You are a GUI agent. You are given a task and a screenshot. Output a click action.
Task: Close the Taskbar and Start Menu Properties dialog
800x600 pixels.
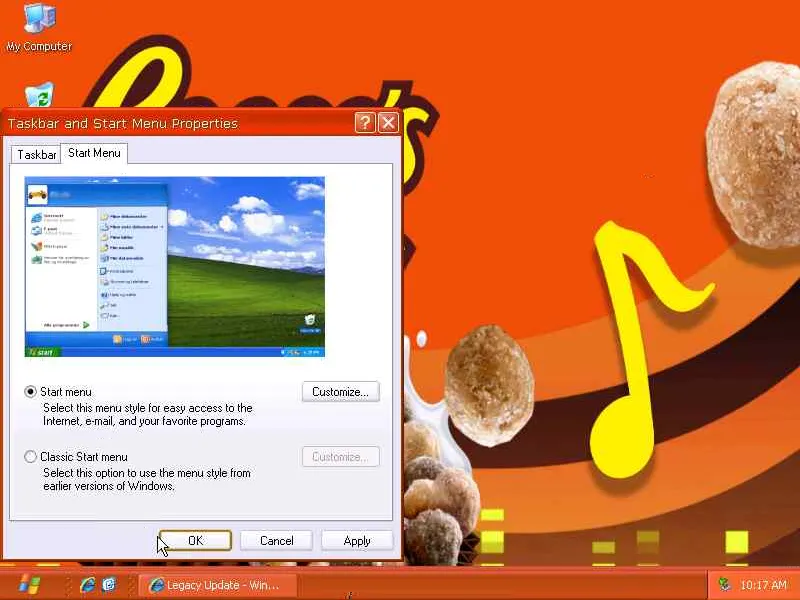pyautogui.click(x=388, y=123)
